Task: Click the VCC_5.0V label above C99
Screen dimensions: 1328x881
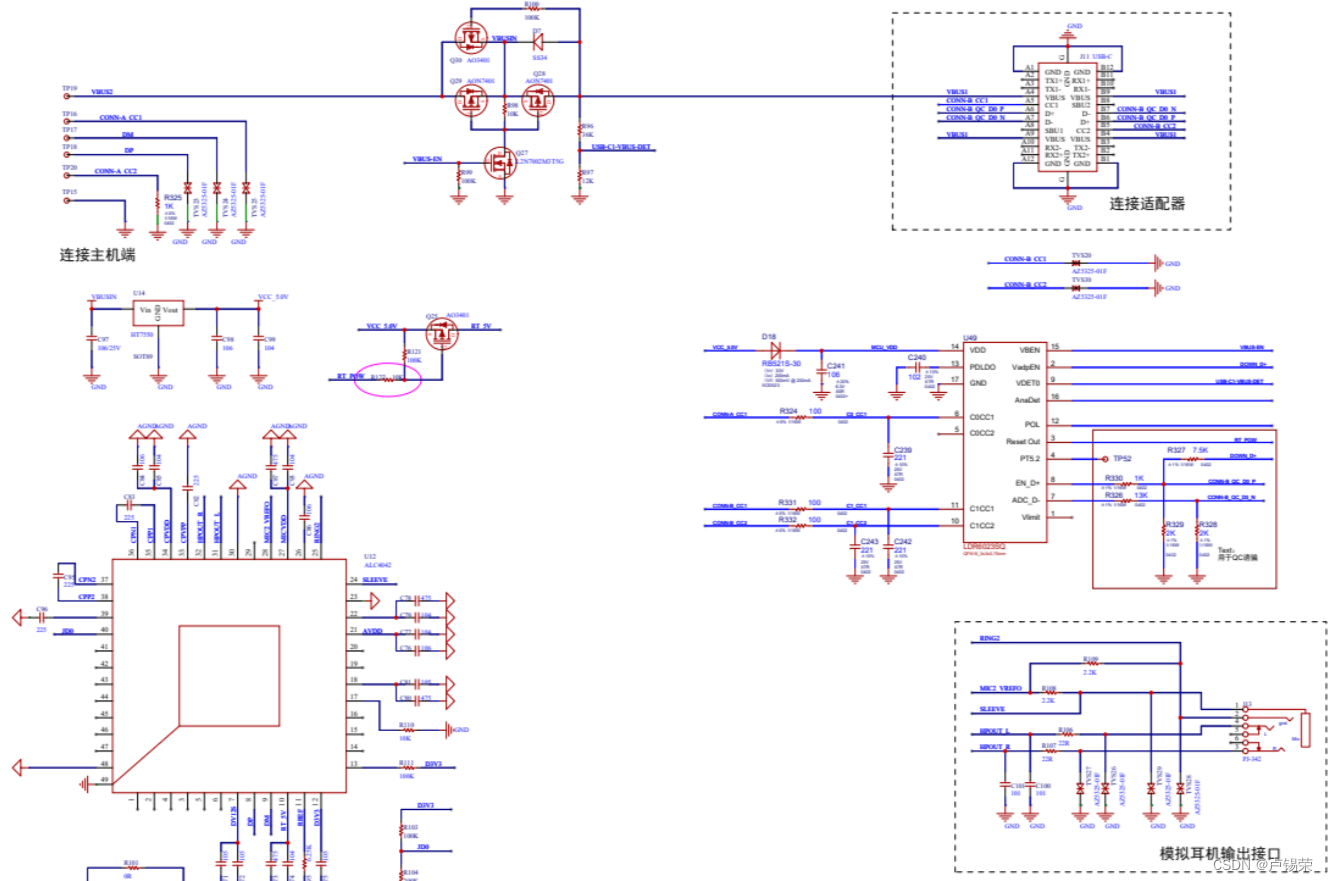Action: click(x=273, y=297)
